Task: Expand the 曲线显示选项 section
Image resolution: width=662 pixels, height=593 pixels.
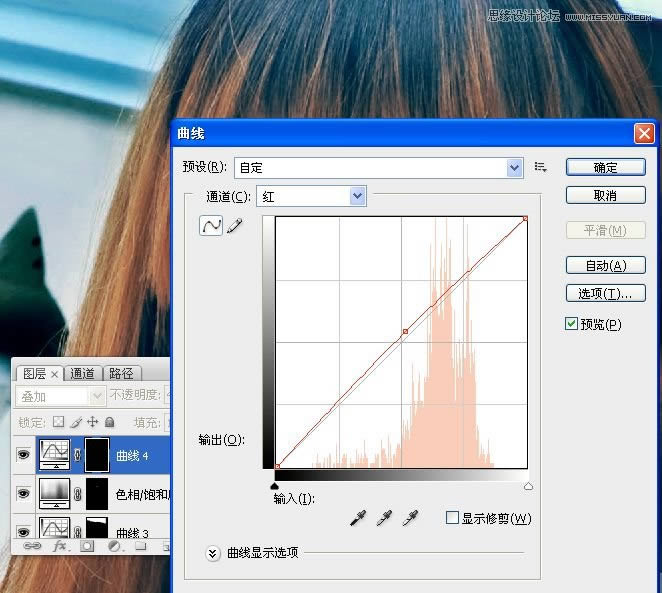Action: point(212,552)
